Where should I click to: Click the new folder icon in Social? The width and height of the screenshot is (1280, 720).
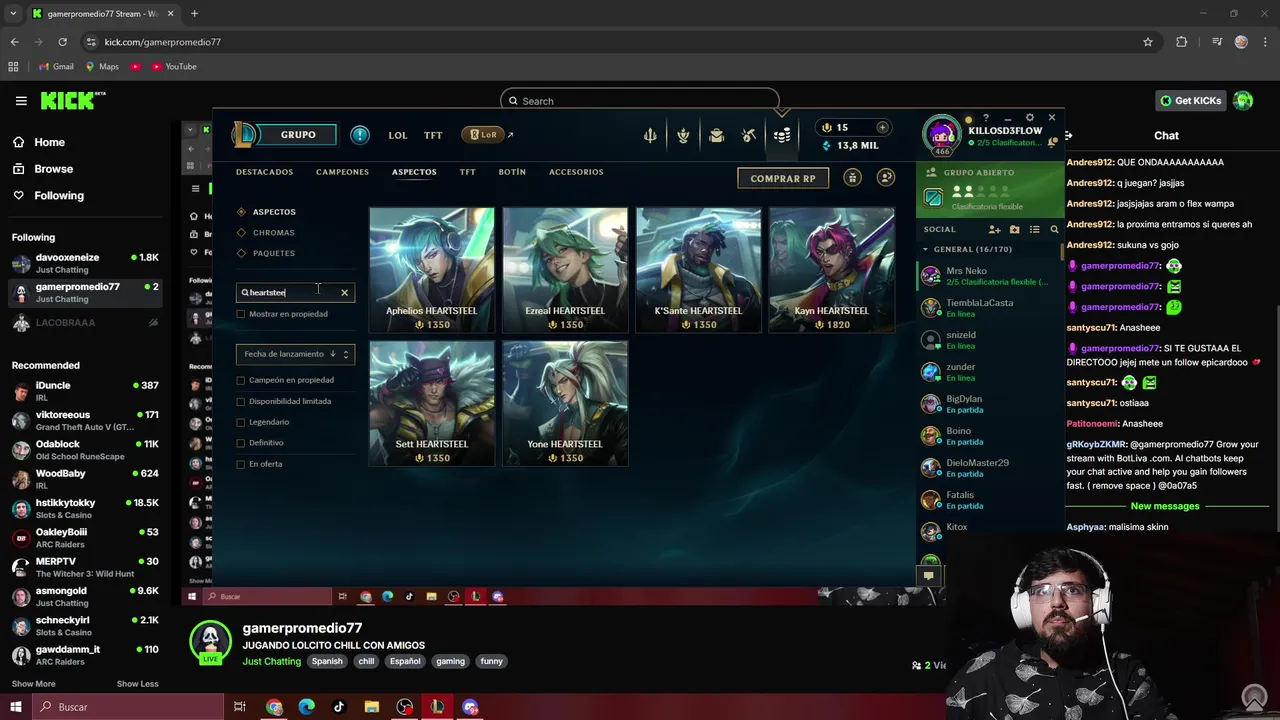(x=1014, y=229)
